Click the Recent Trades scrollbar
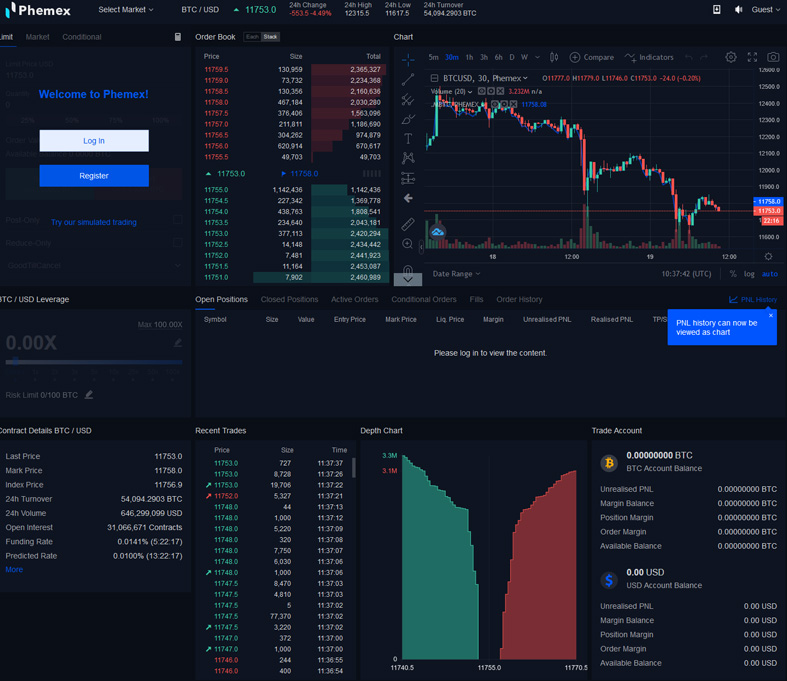The image size is (787, 681). (x=354, y=467)
